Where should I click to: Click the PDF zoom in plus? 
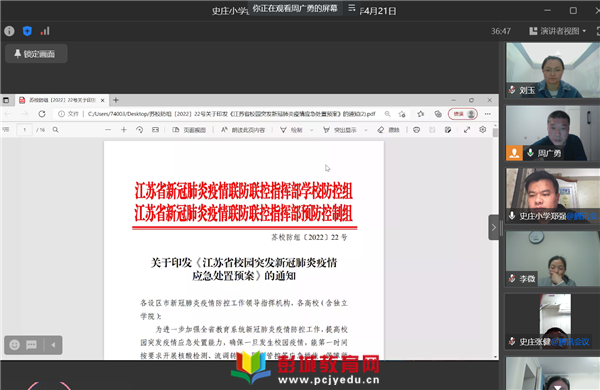tap(124, 130)
